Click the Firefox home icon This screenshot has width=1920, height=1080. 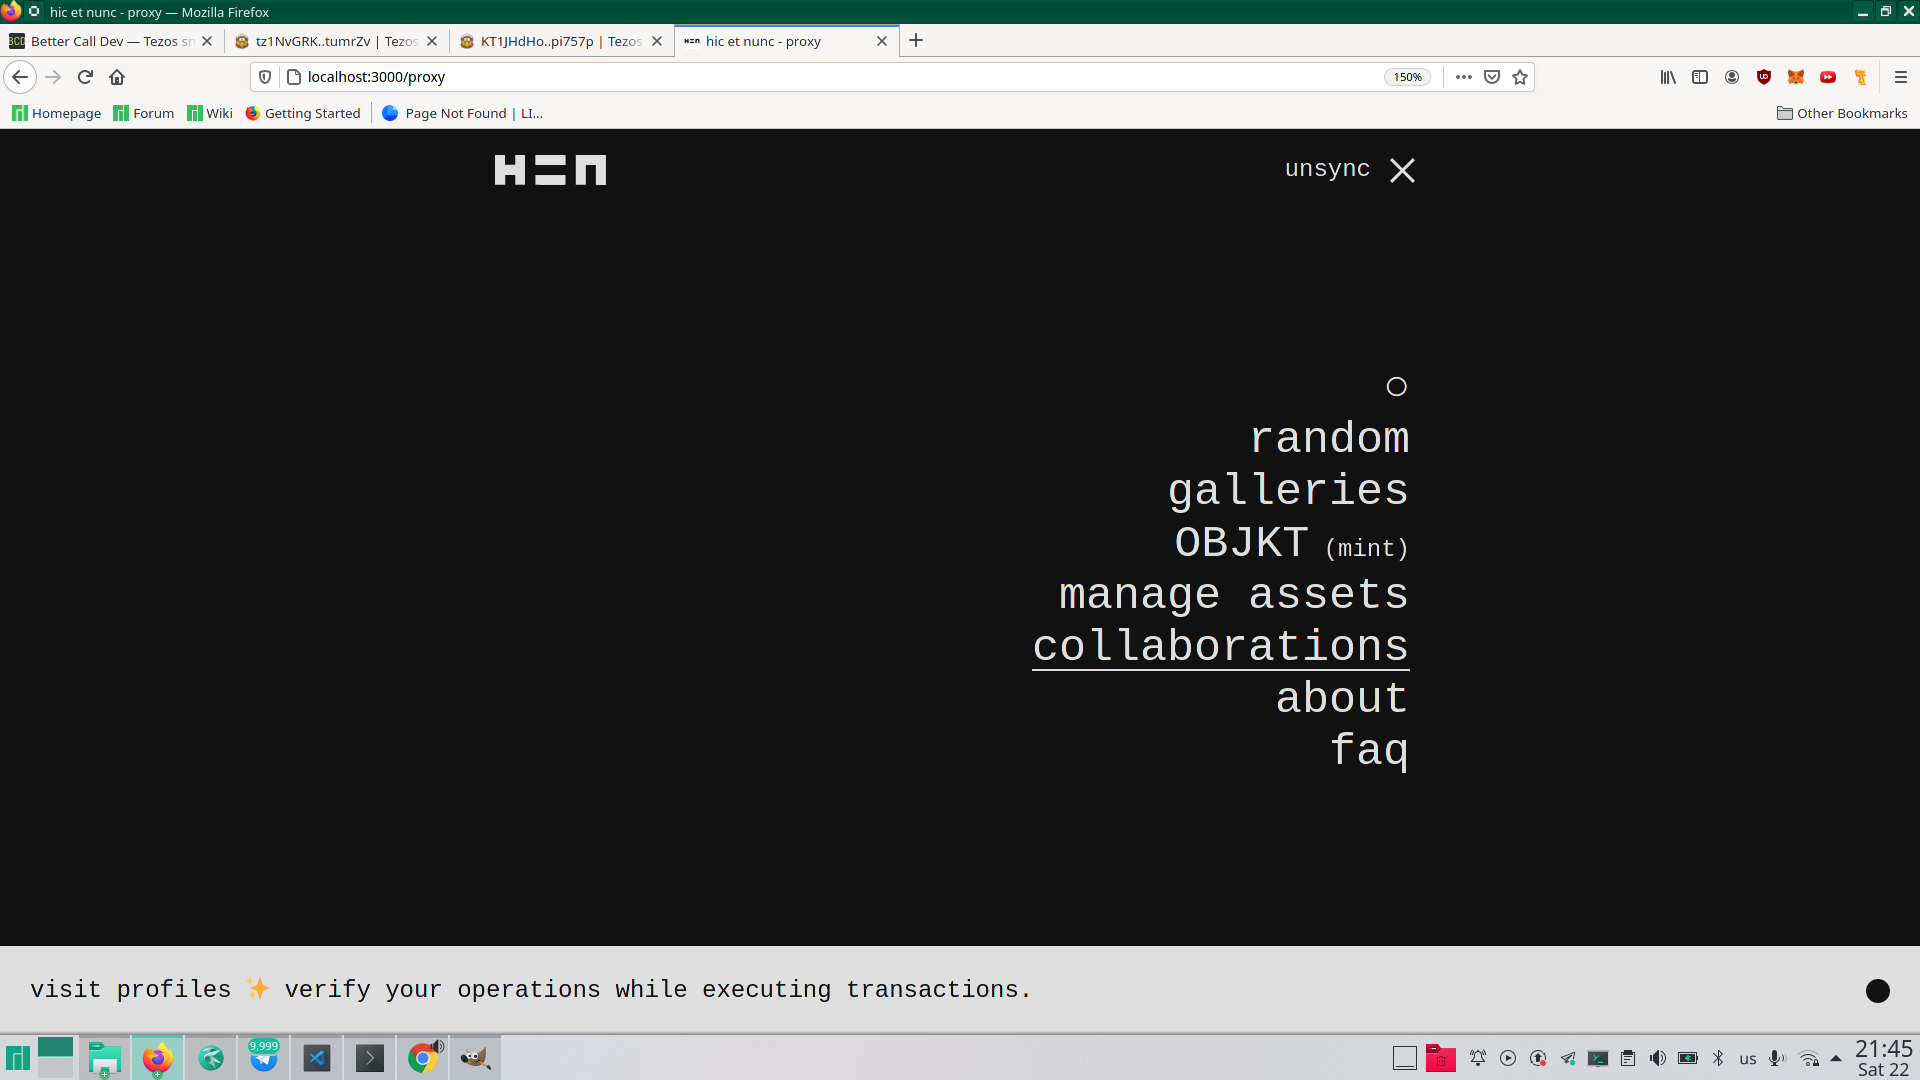(117, 77)
